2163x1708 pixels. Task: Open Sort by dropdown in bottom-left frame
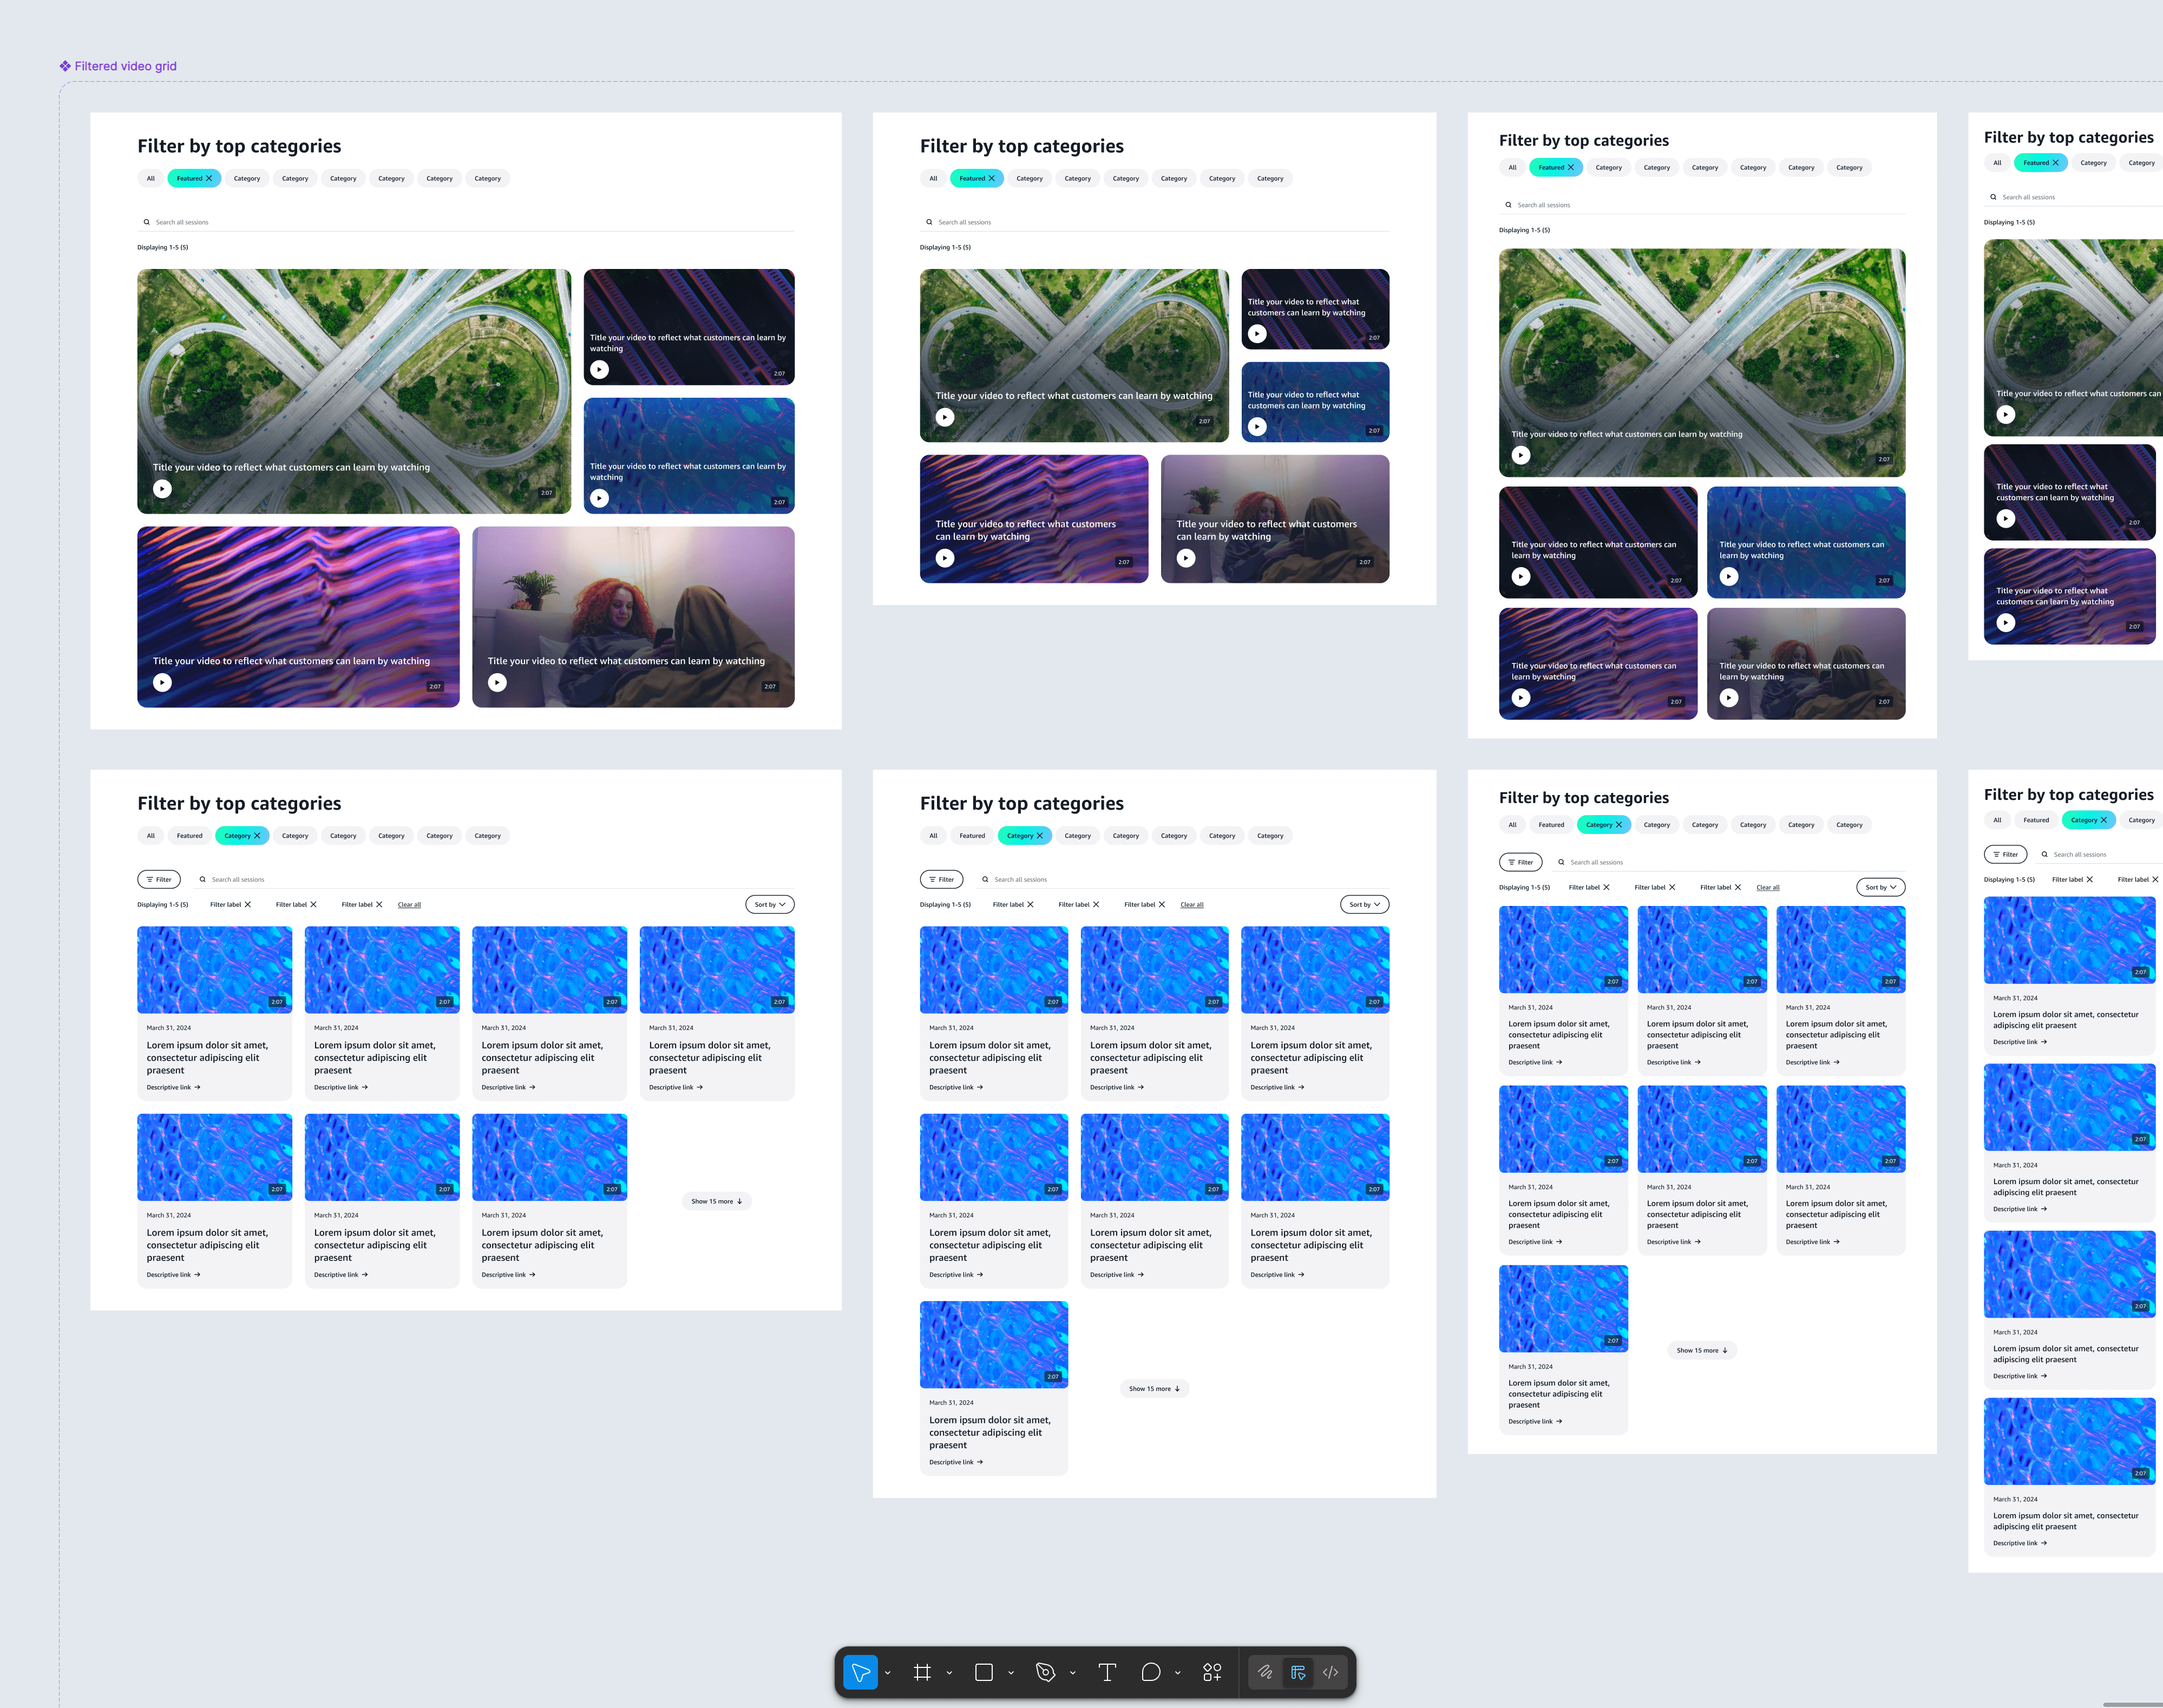(x=769, y=905)
